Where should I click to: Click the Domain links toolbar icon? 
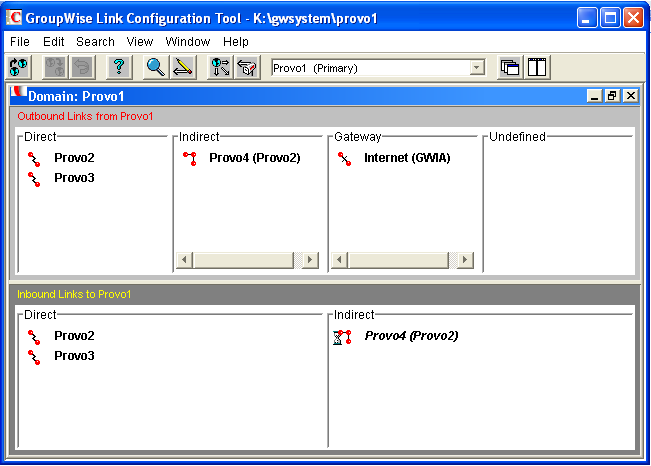click(x=220, y=67)
